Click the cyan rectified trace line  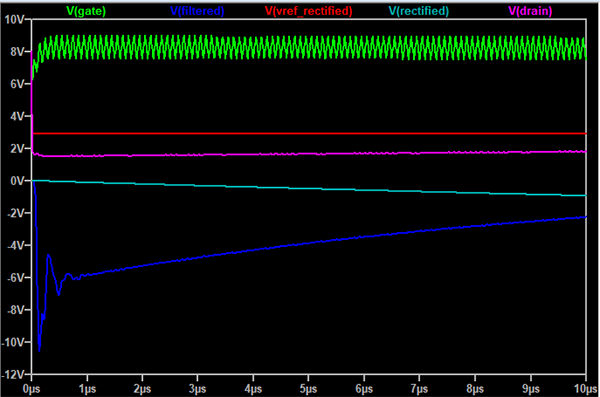[308, 188]
